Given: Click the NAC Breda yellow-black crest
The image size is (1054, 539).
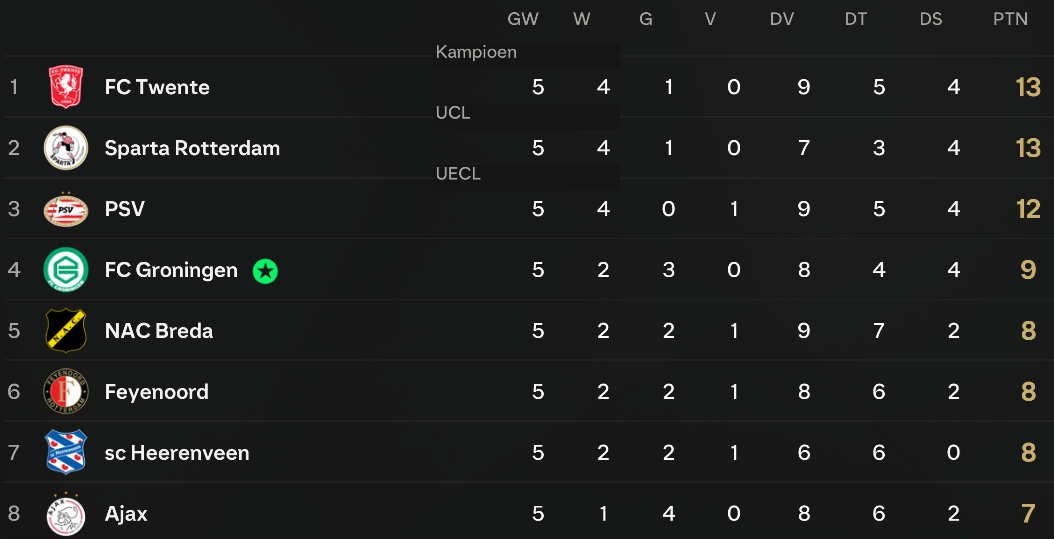Looking at the screenshot, I should (x=66, y=331).
